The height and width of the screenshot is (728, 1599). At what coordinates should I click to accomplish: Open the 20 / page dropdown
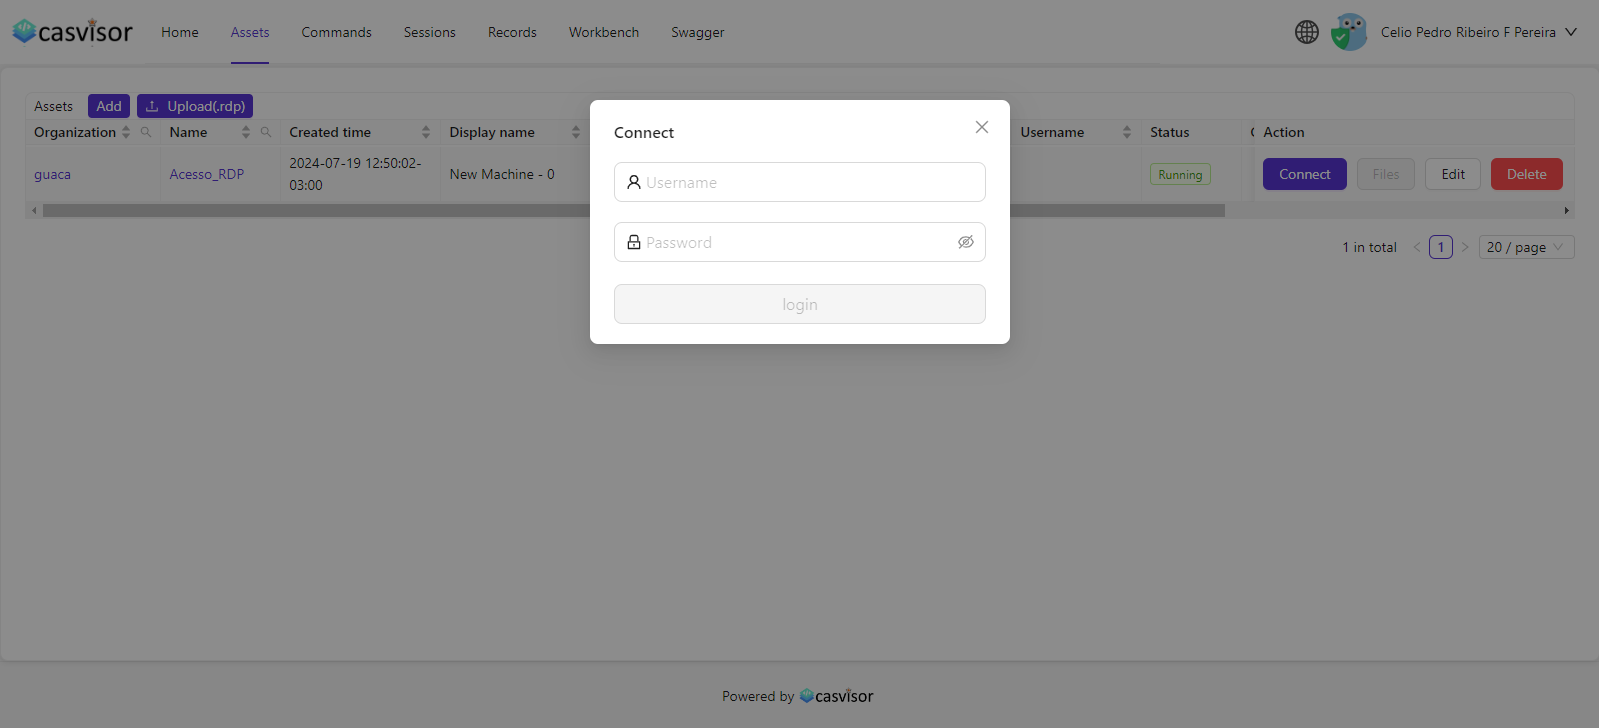pyautogui.click(x=1526, y=247)
